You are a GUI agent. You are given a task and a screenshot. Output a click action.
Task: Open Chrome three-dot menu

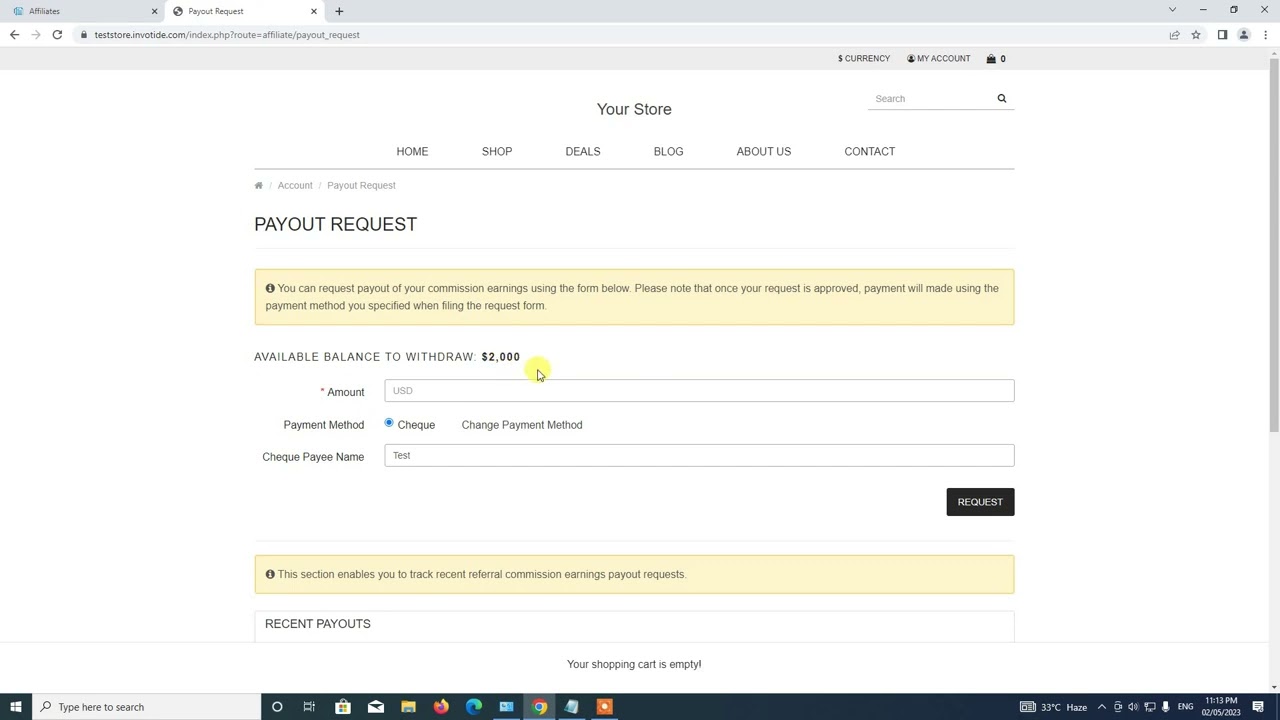tap(1265, 35)
